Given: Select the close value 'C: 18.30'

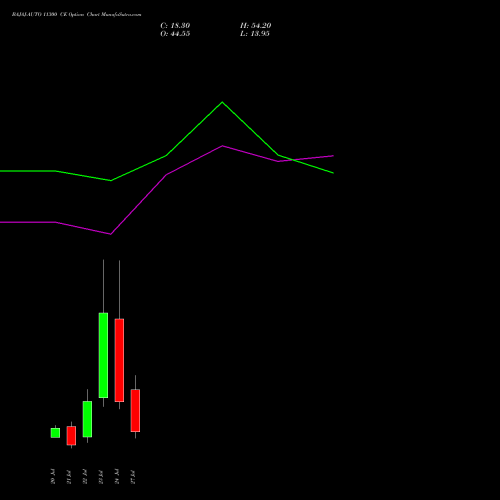Looking at the screenshot, I should coord(175,26).
